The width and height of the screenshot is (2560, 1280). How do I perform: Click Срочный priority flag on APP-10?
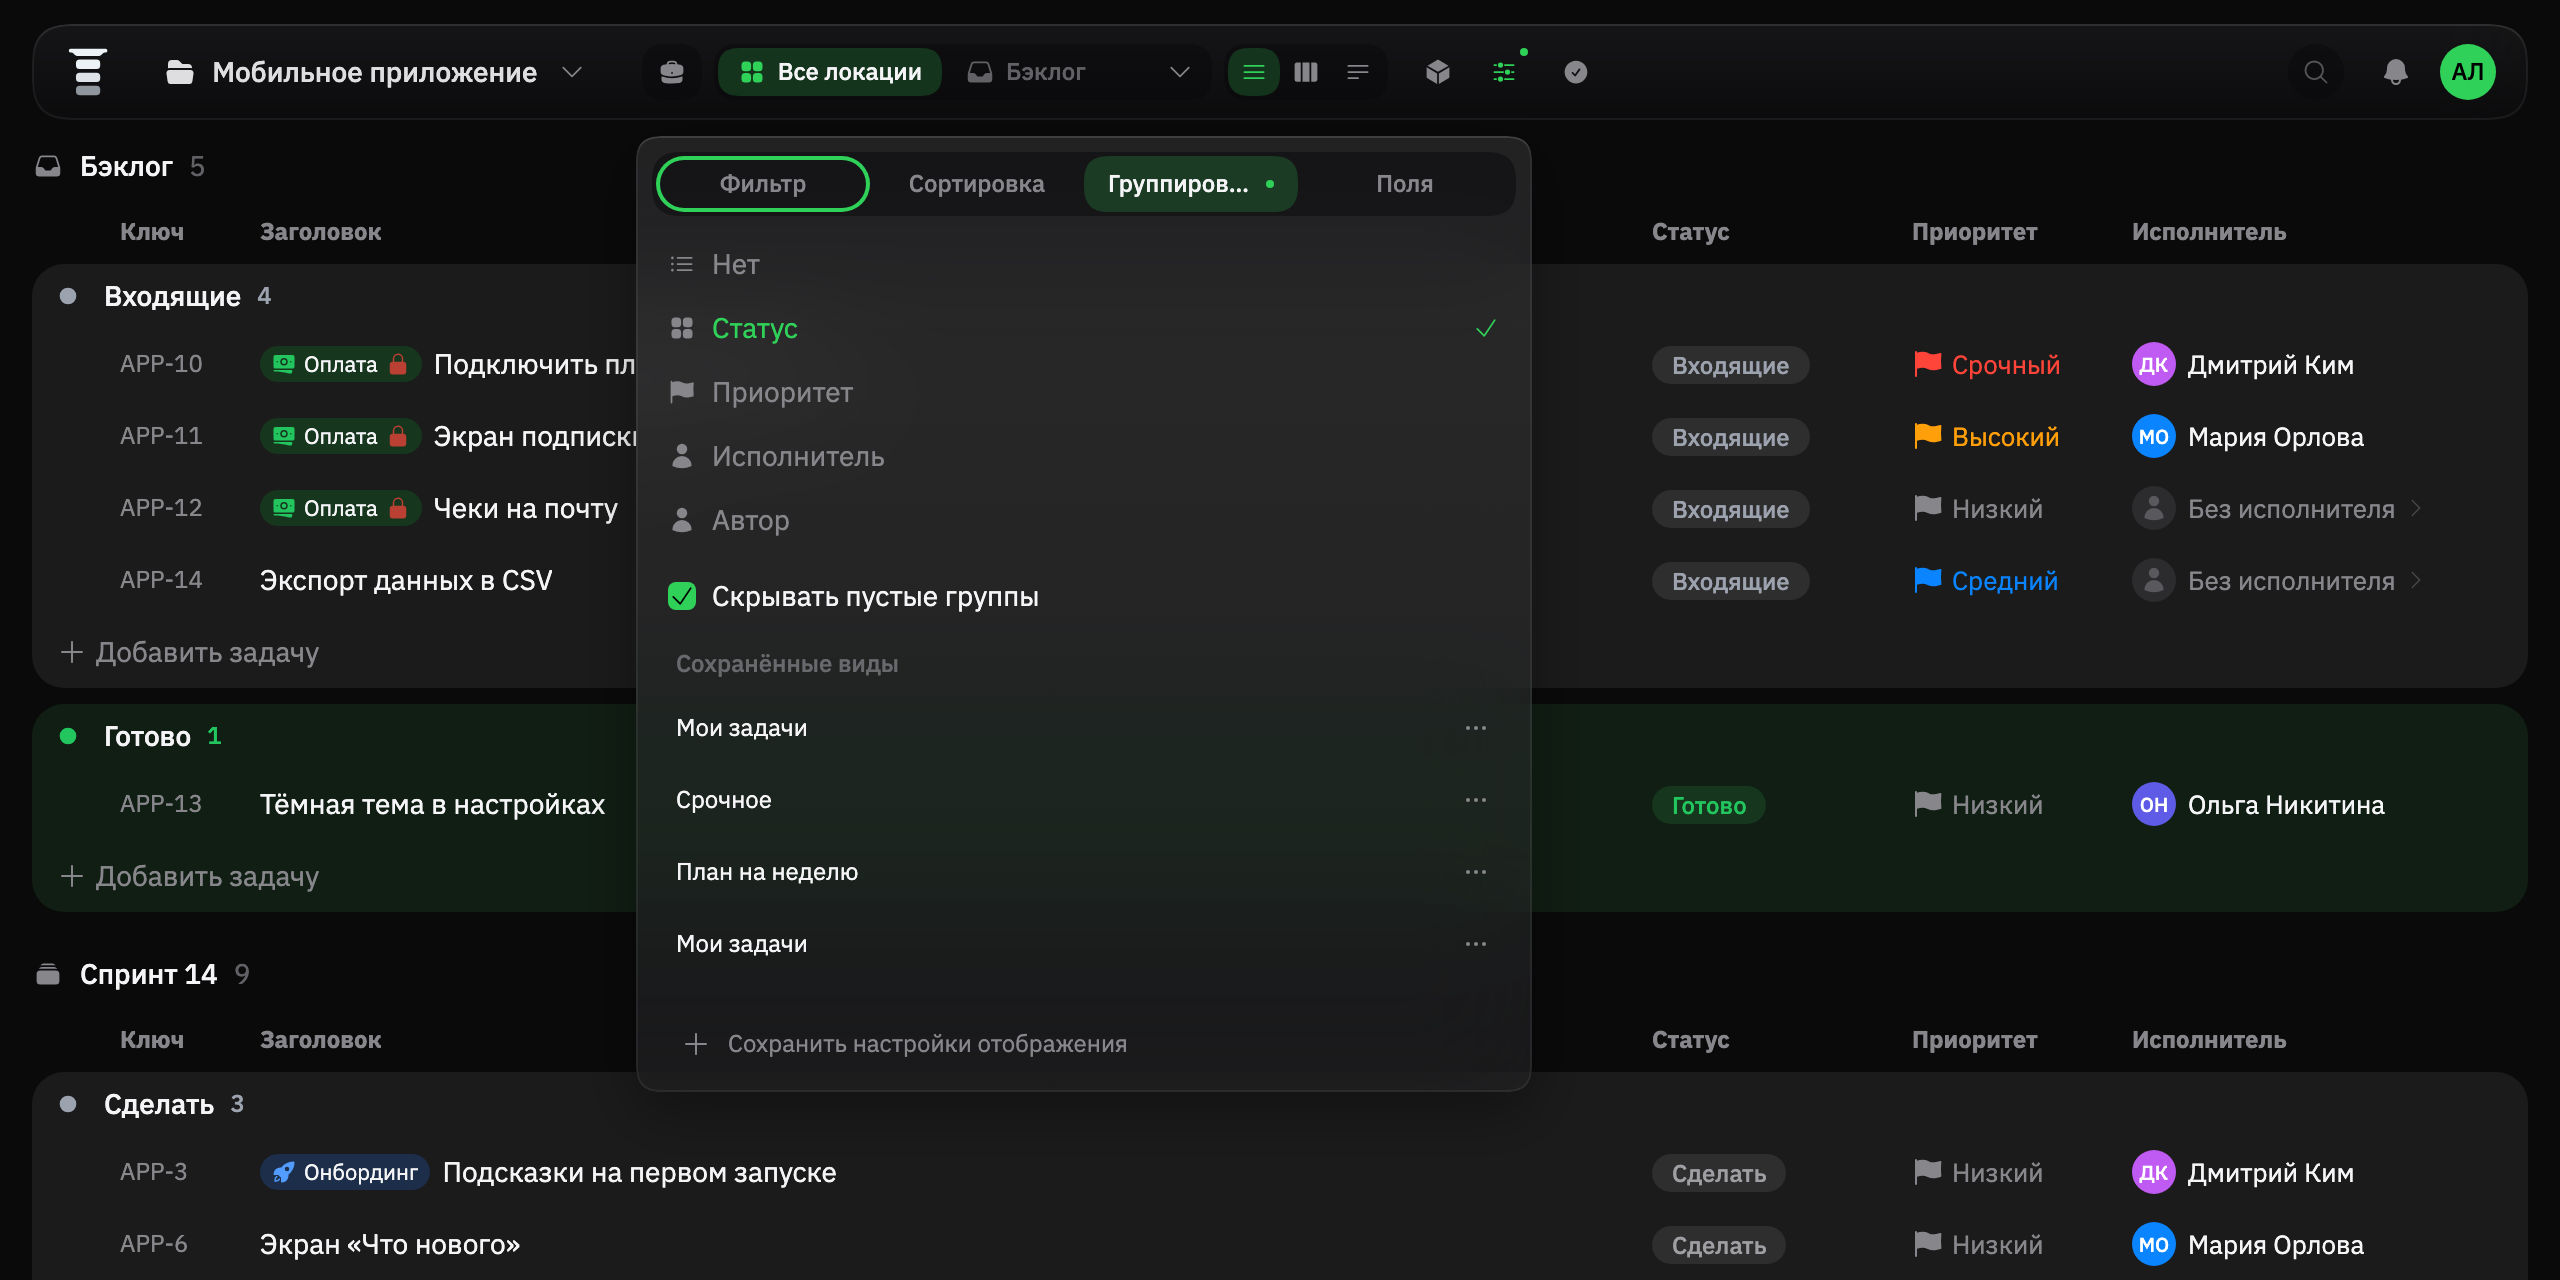point(1986,365)
